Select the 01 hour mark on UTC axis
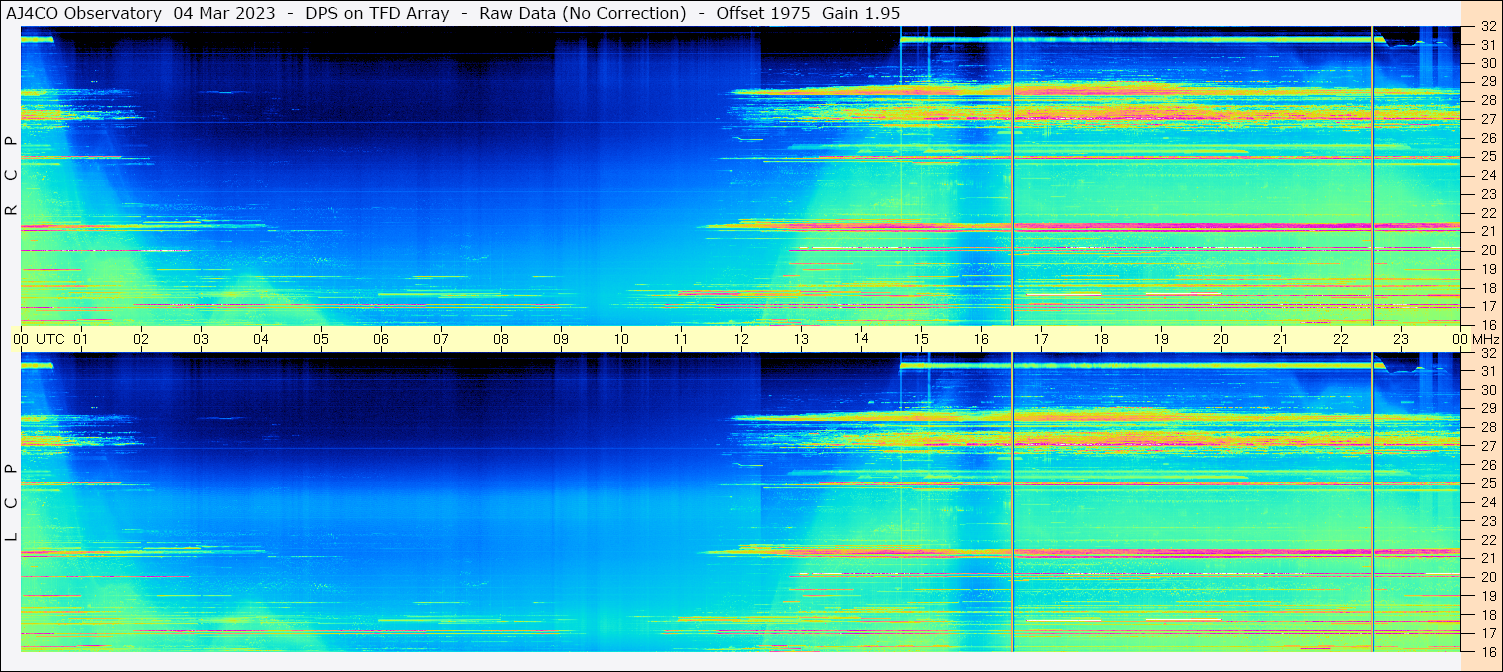This screenshot has height=672, width=1503. 81,339
